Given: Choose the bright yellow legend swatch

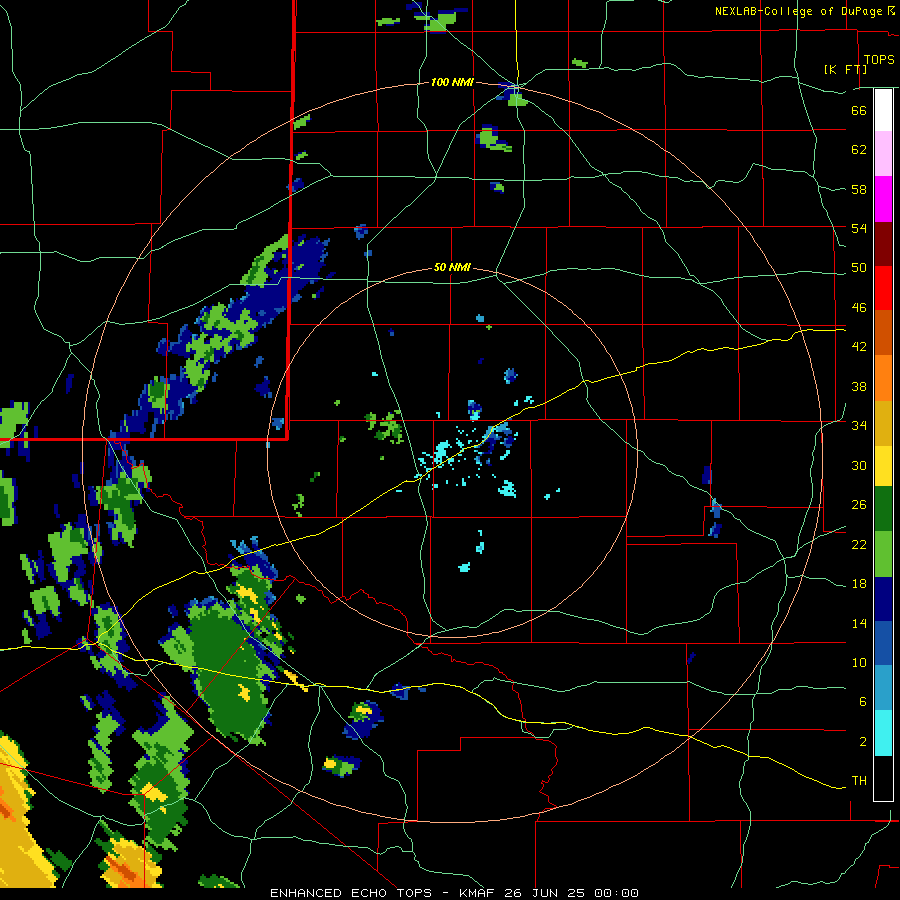Looking at the screenshot, I should point(883,465).
